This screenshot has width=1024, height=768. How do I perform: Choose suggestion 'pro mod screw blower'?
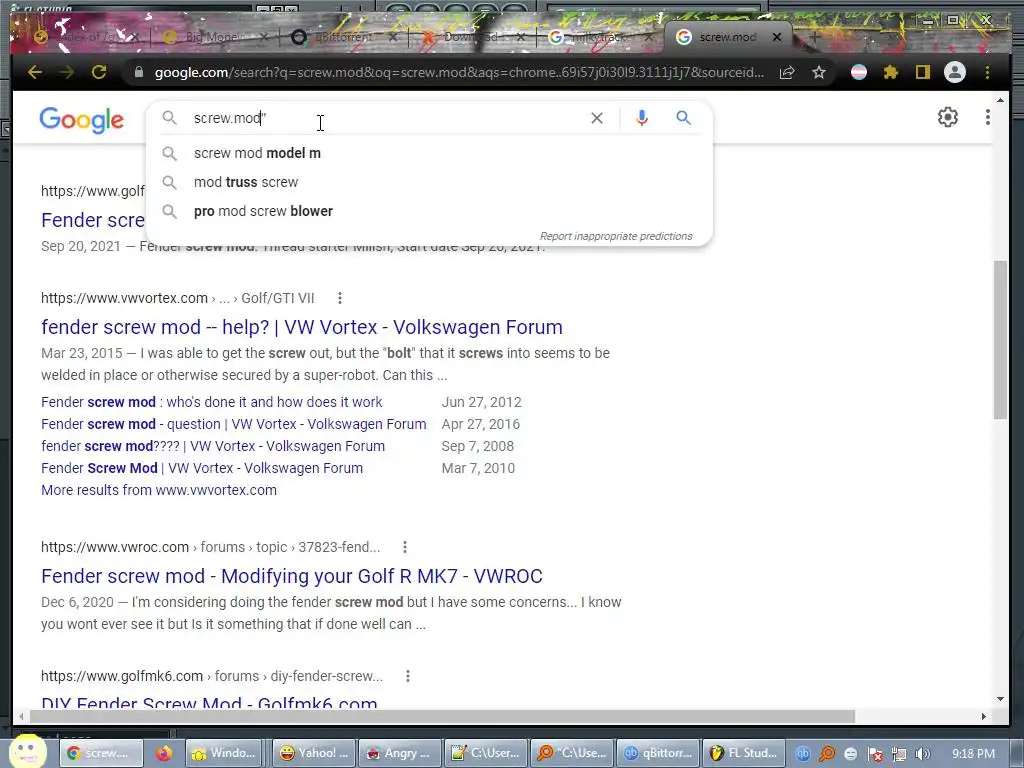[430, 211]
